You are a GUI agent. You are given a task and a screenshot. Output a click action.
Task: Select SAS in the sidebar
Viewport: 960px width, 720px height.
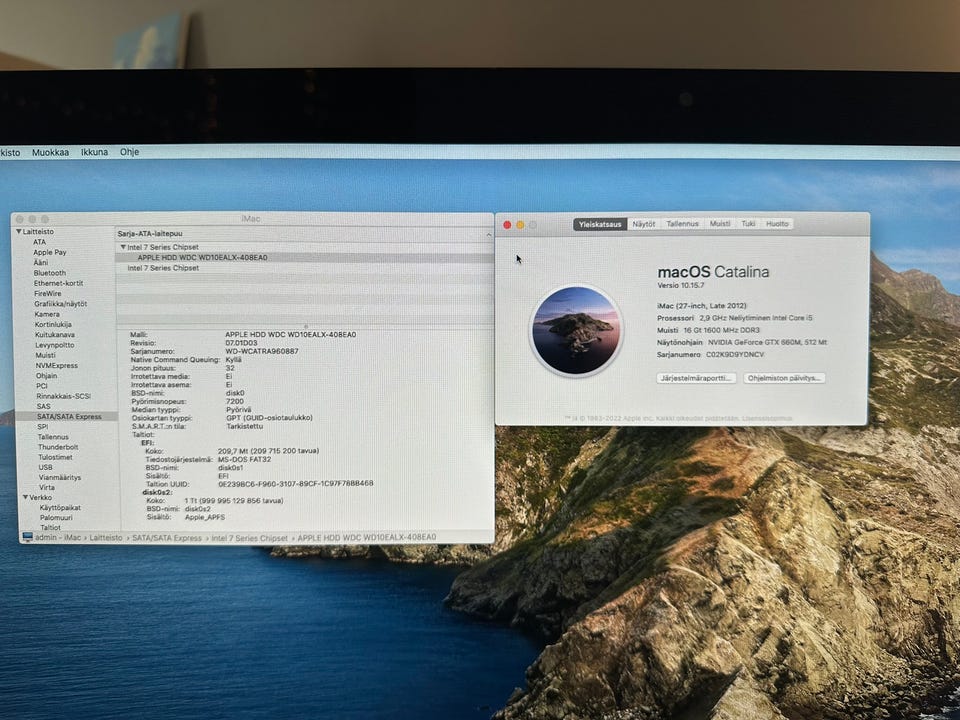43,407
